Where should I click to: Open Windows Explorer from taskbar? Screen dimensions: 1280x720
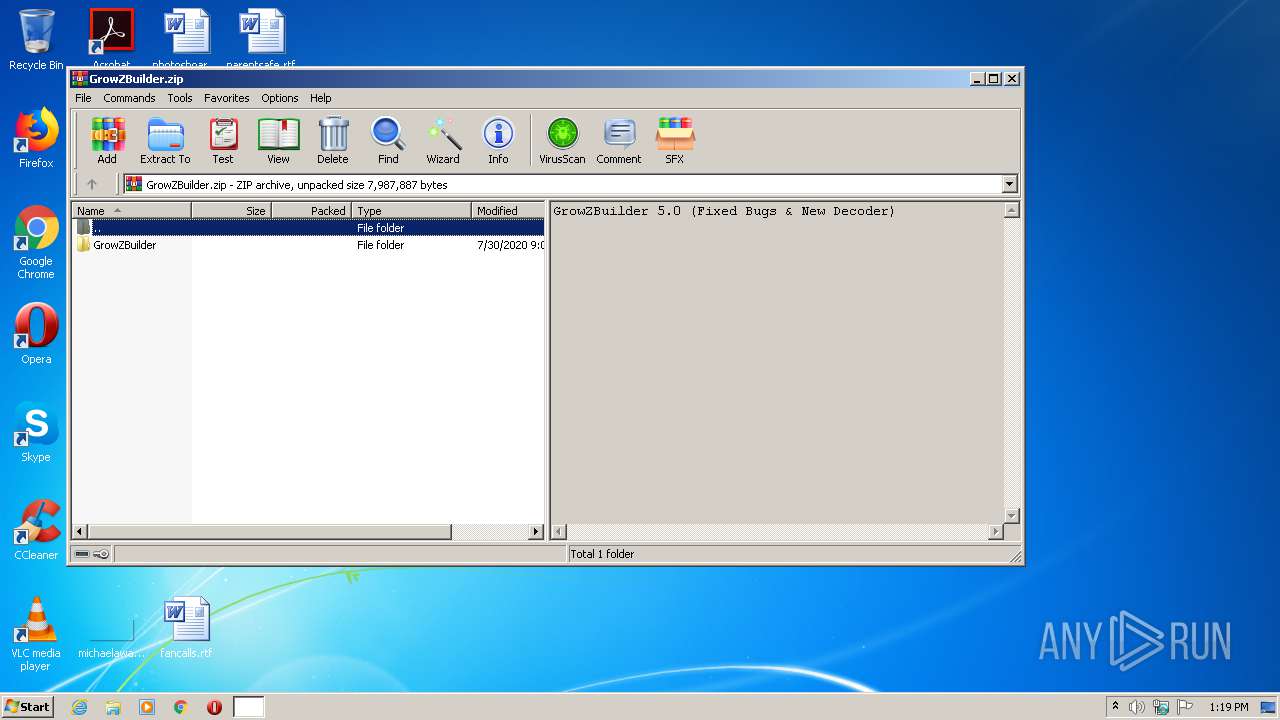click(x=113, y=707)
